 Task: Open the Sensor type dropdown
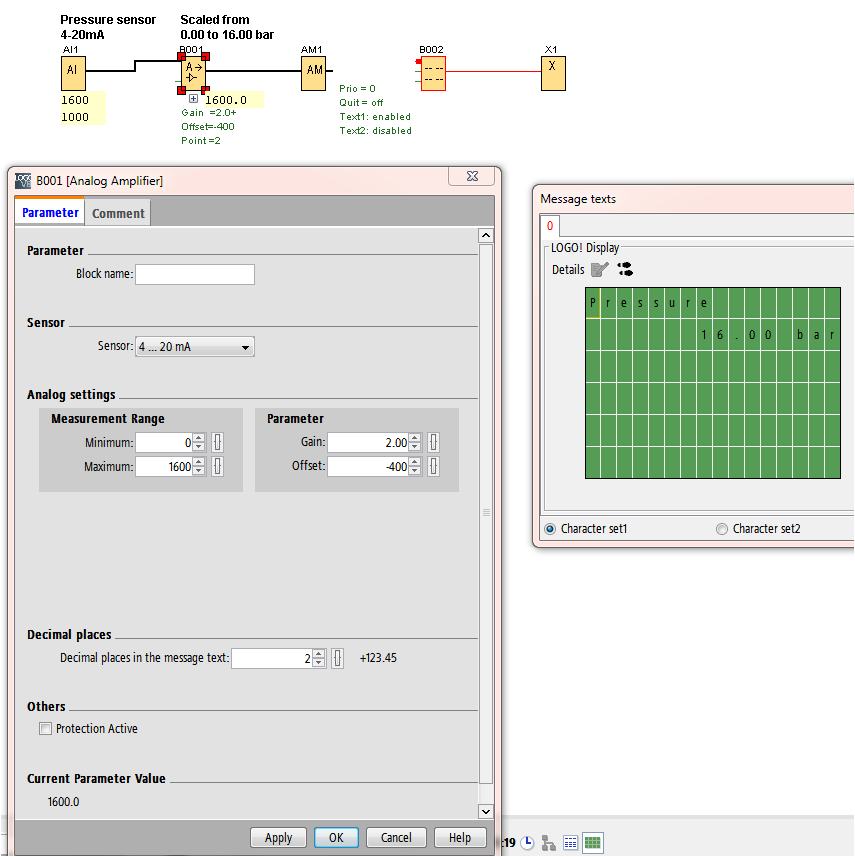(194, 347)
